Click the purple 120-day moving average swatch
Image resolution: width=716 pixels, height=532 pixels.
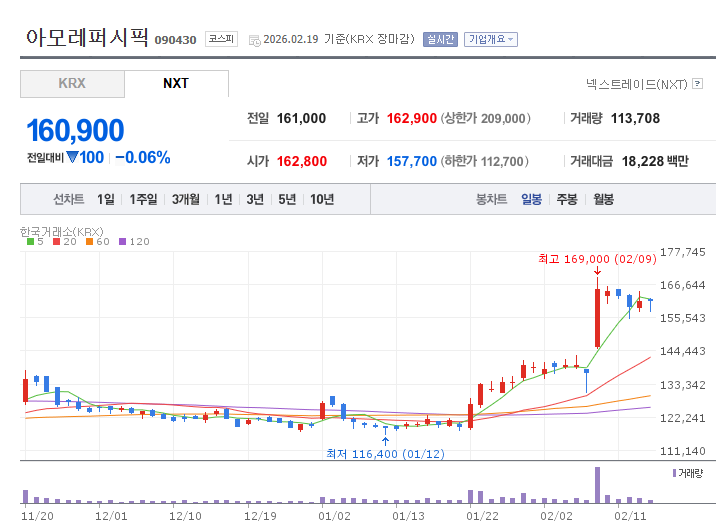pyautogui.click(x=122, y=242)
